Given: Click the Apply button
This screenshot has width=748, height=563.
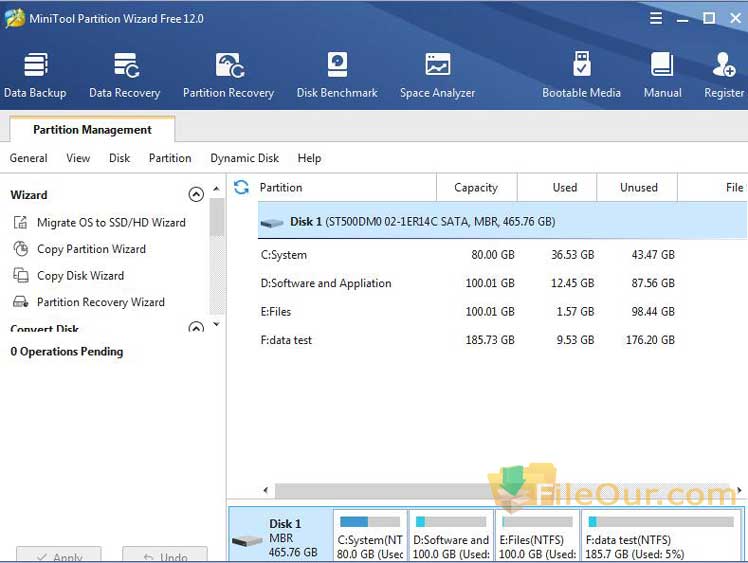Looking at the screenshot, I should (59, 555).
